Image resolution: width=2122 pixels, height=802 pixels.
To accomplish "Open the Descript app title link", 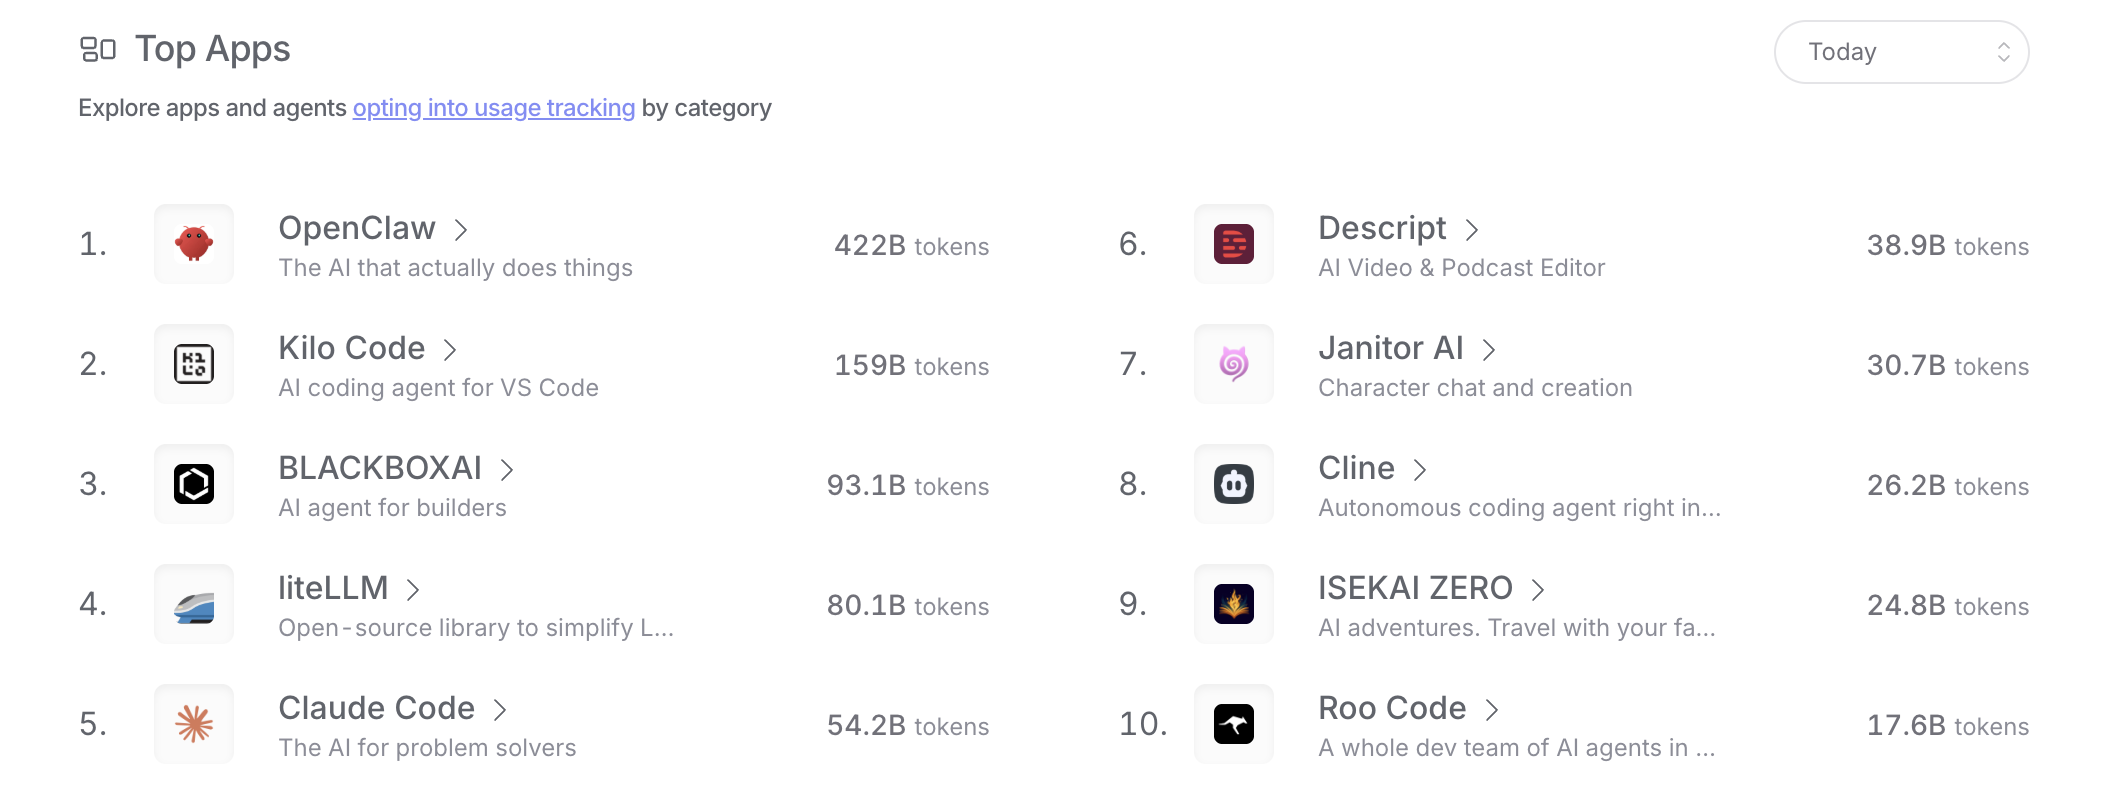I will pos(1382,228).
